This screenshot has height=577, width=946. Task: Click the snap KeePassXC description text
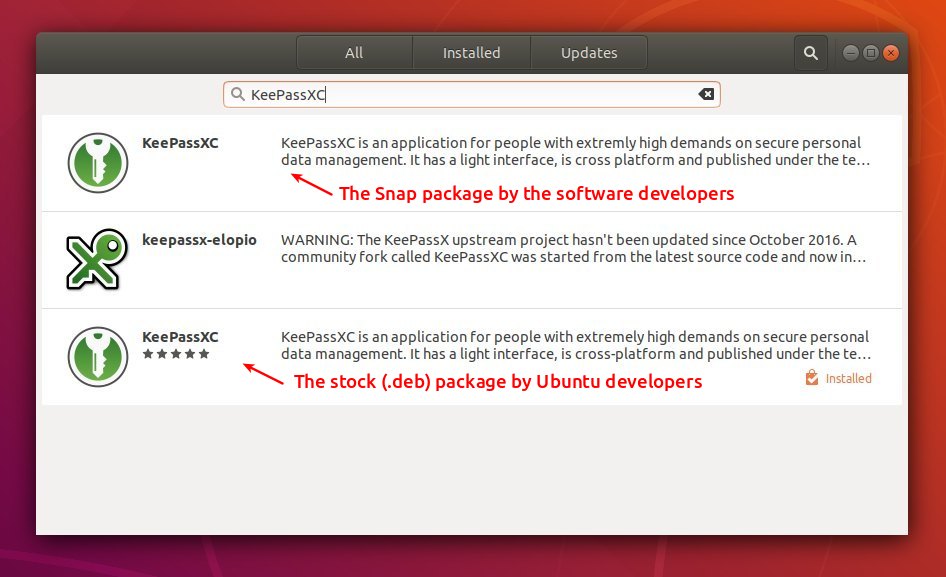pos(576,151)
